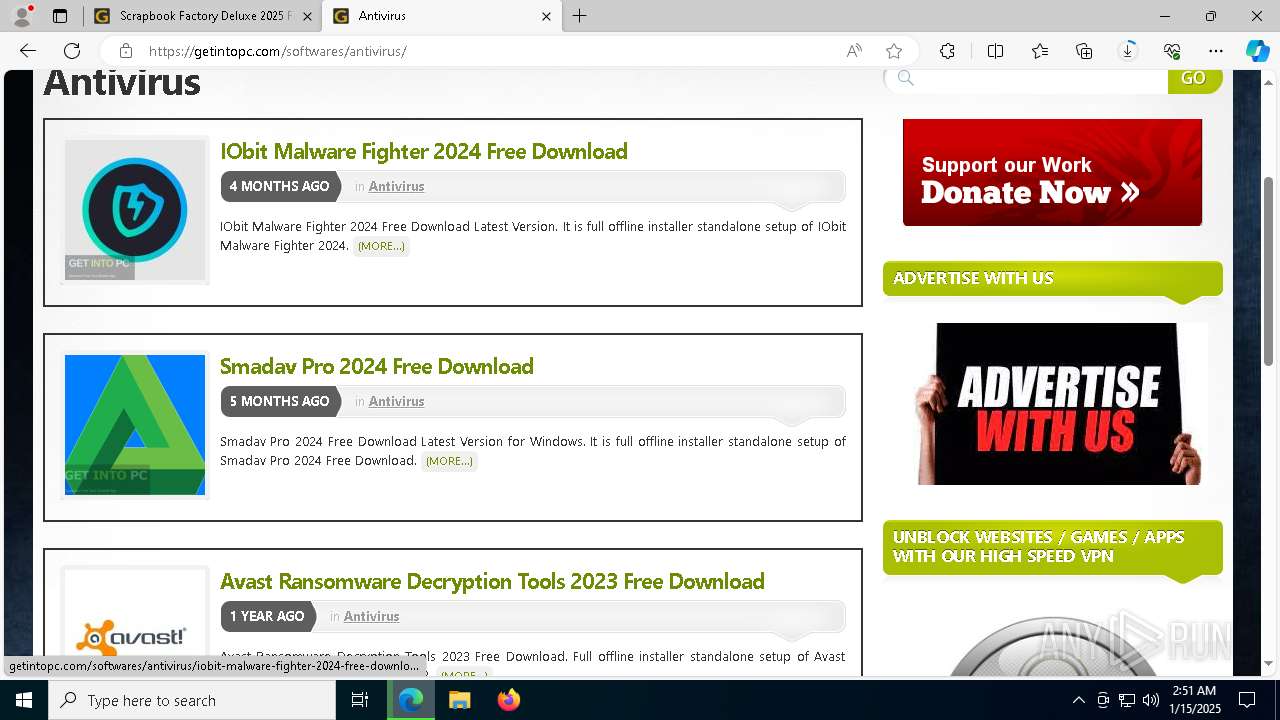Click MORE link for Smadav Pro
Screen dimensions: 1280x720
point(449,461)
